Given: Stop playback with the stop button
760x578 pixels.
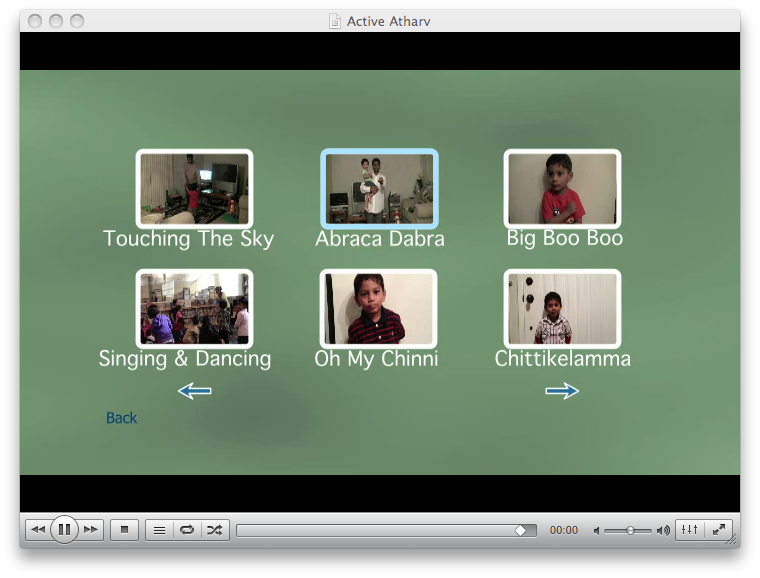Looking at the screenshot, I should (x=125, y=530).
